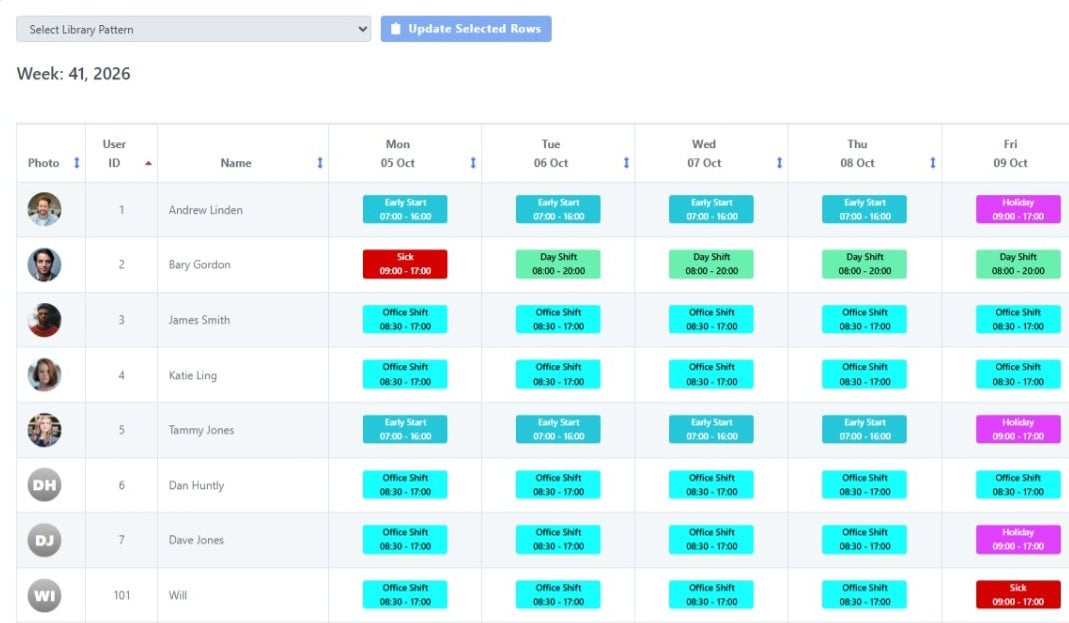Open Bary Gordon's Thursday Day Shift

point(864,264)
